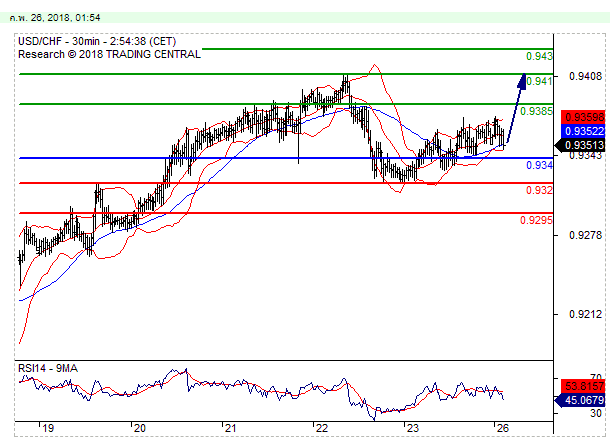Click the RSI axis value 30
The width and height of the screenshot is (610, 440).
click(x=596, y=413)
